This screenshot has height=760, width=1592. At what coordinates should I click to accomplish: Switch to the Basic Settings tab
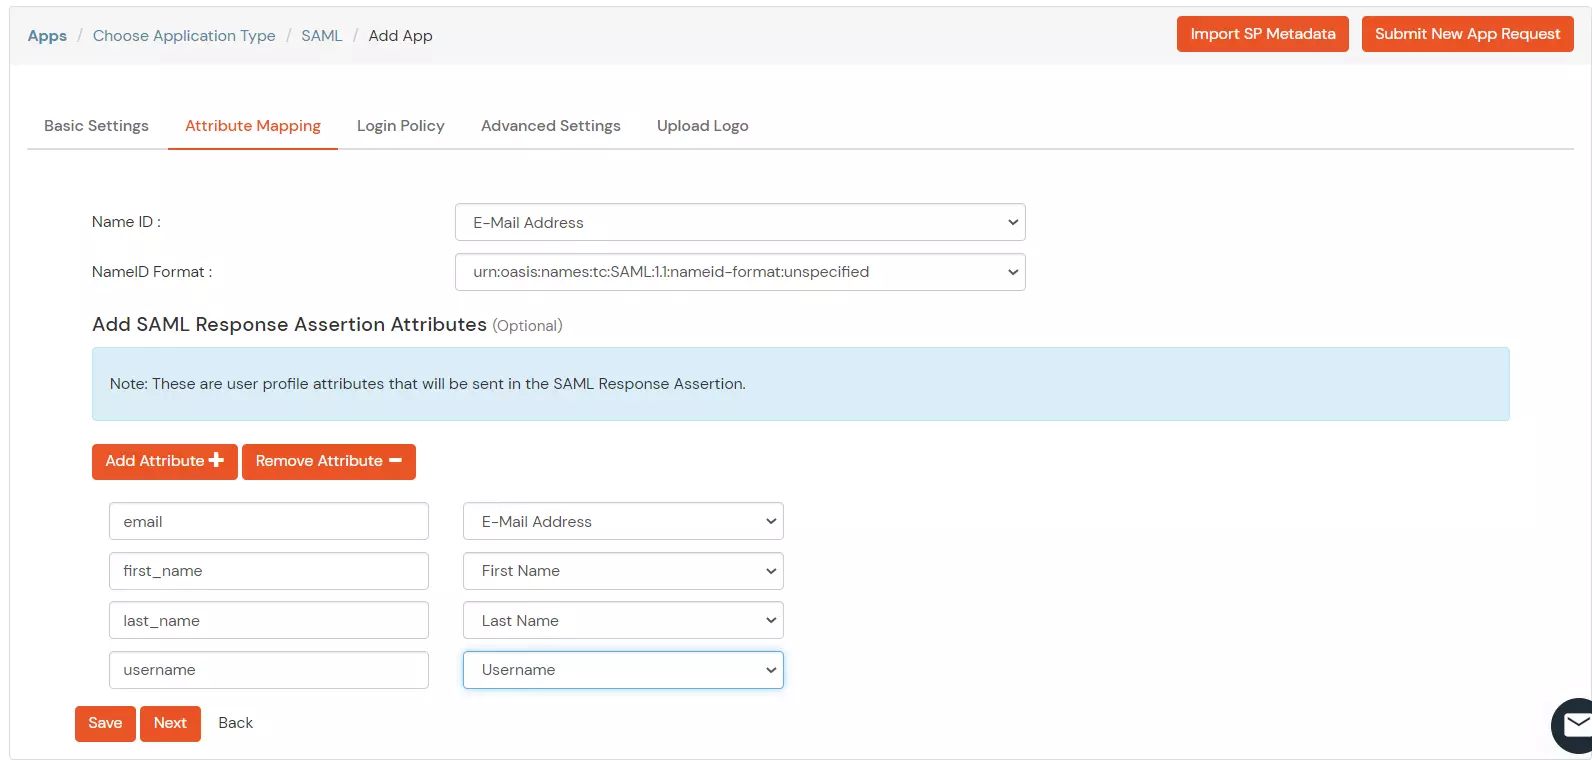(96, 126)
